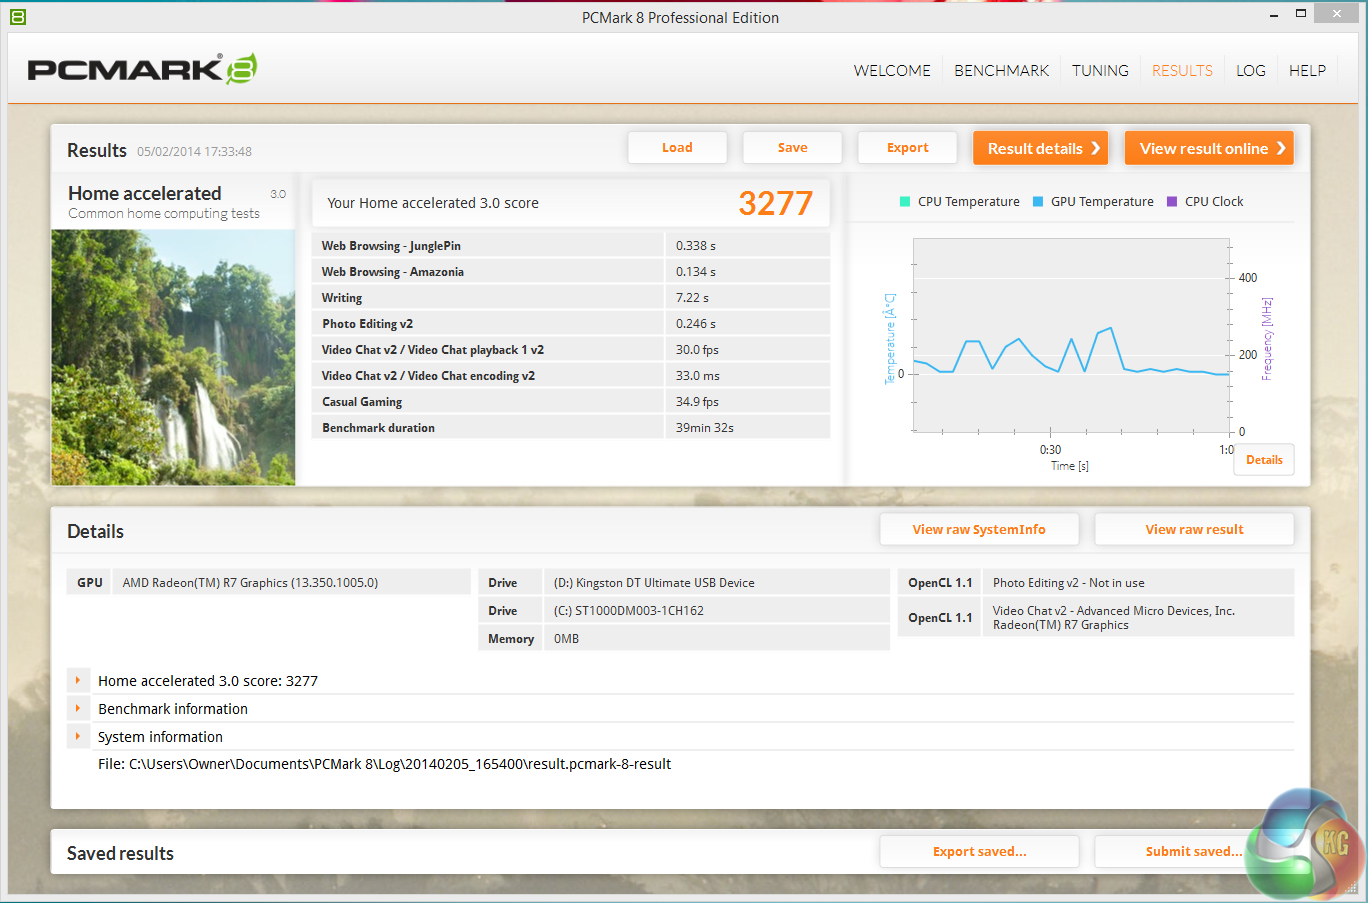Minimize the PCMark 8 window
The image size is (1368, 903).
(x=1274, y=15)
